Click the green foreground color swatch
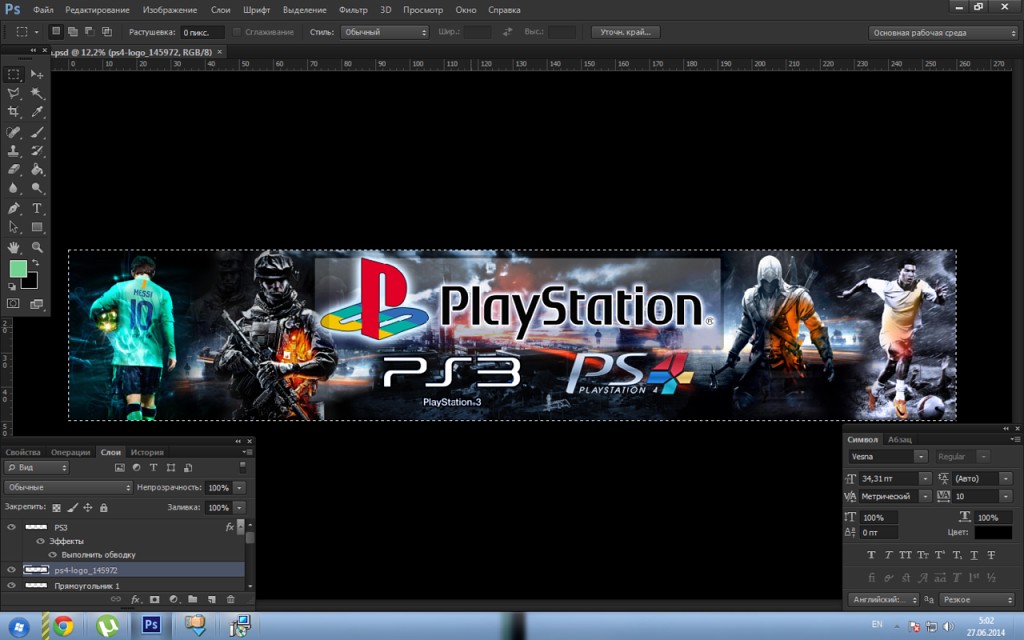This screenshot has height=640, width=1024. [x=18, y=268]
